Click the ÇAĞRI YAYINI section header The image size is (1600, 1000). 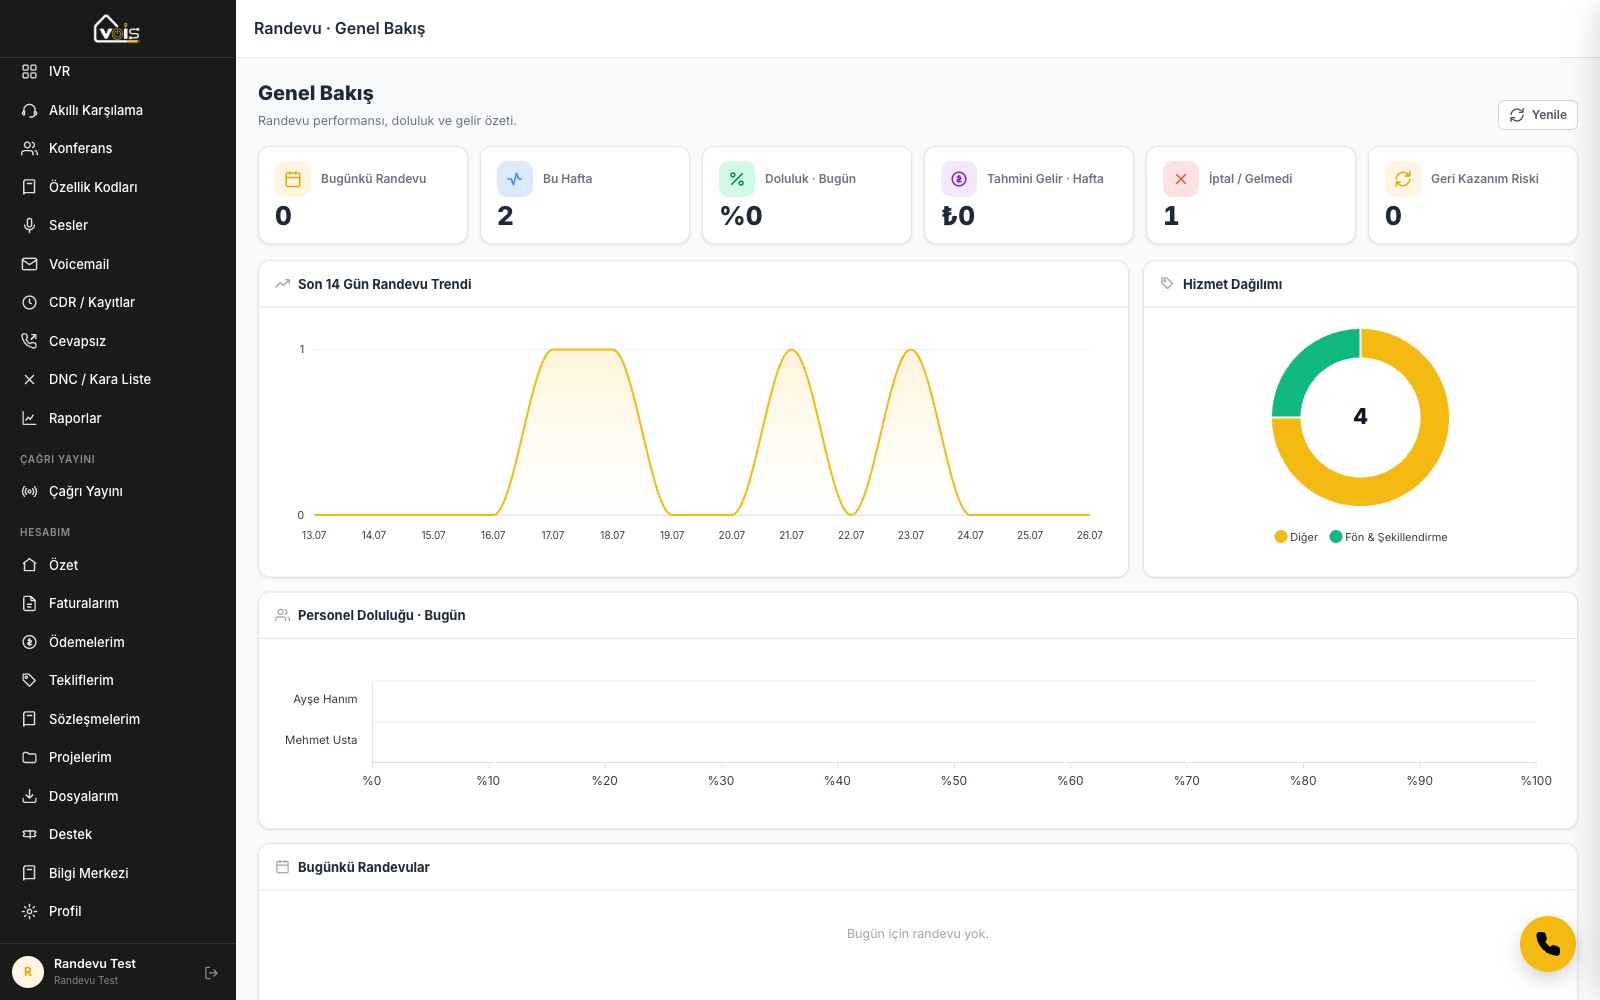(x=57, y=459)
